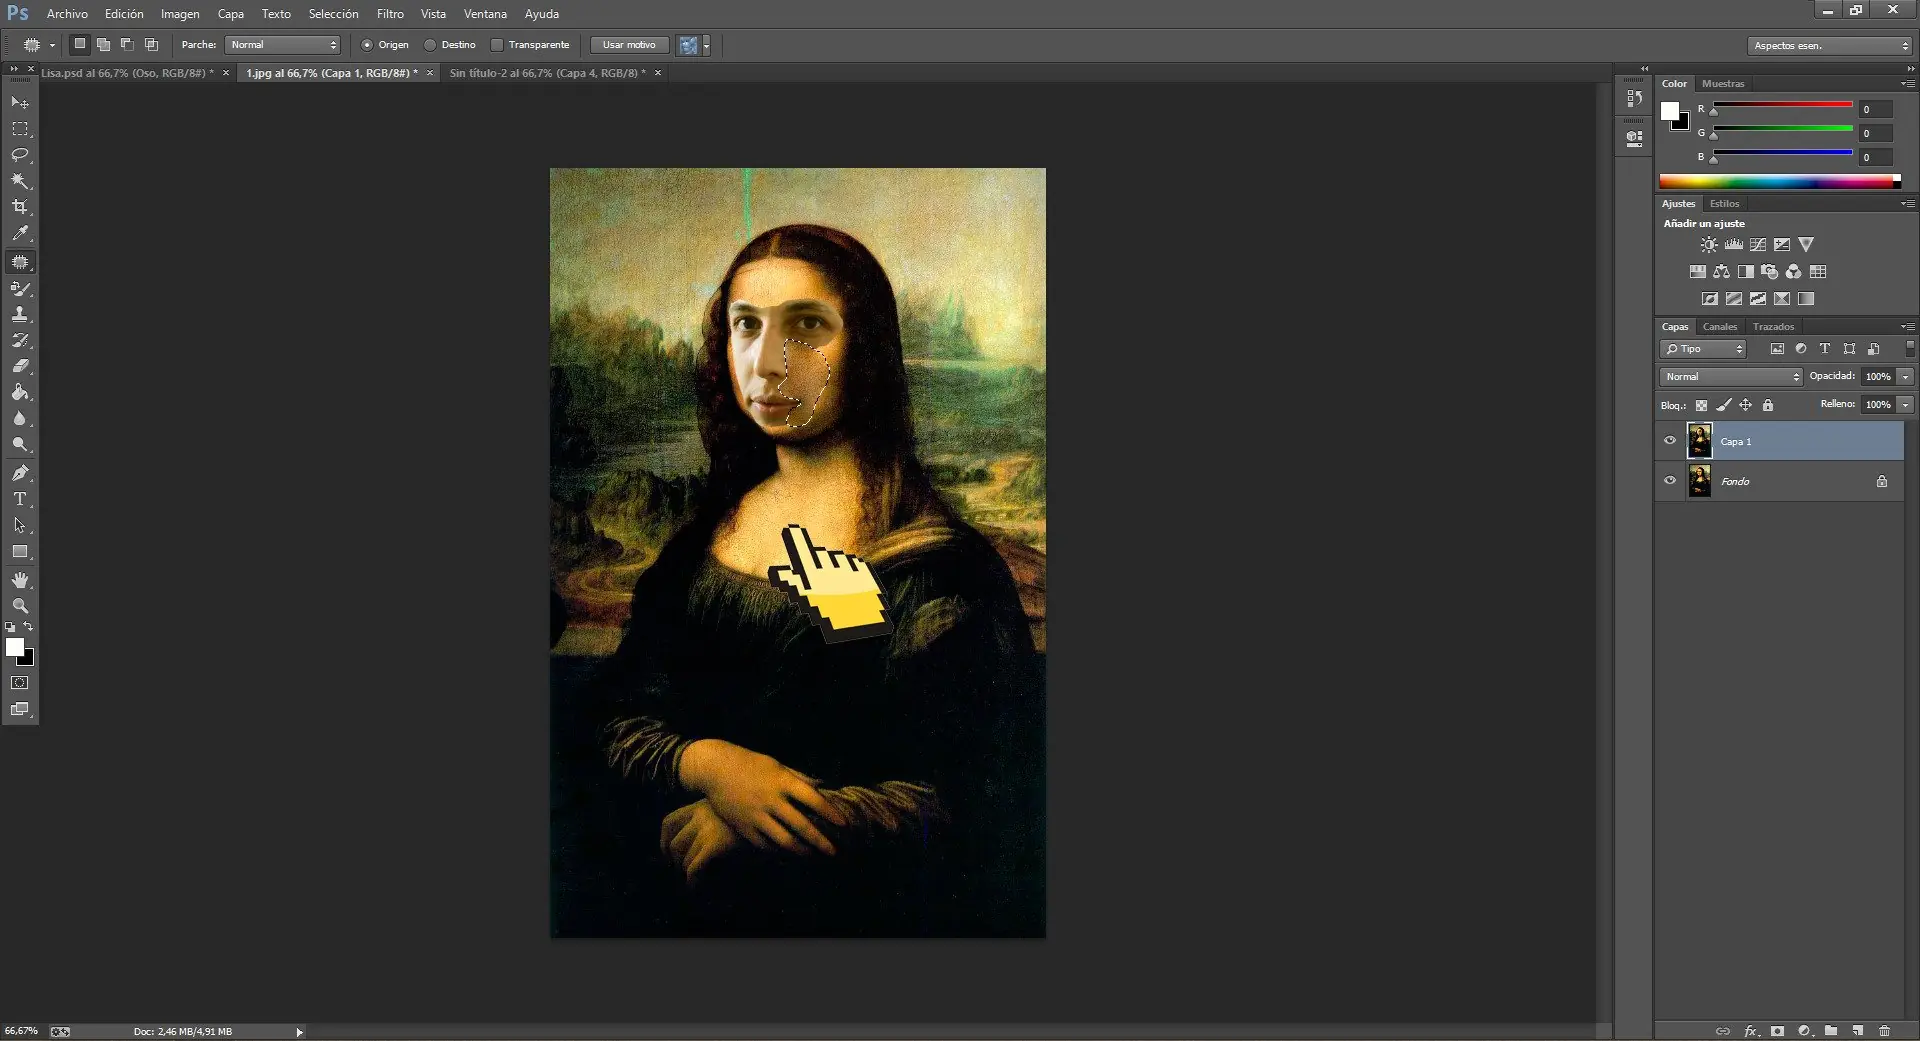Select the Pen tool
The image size is (1920, 1041).
click(20, 473)
